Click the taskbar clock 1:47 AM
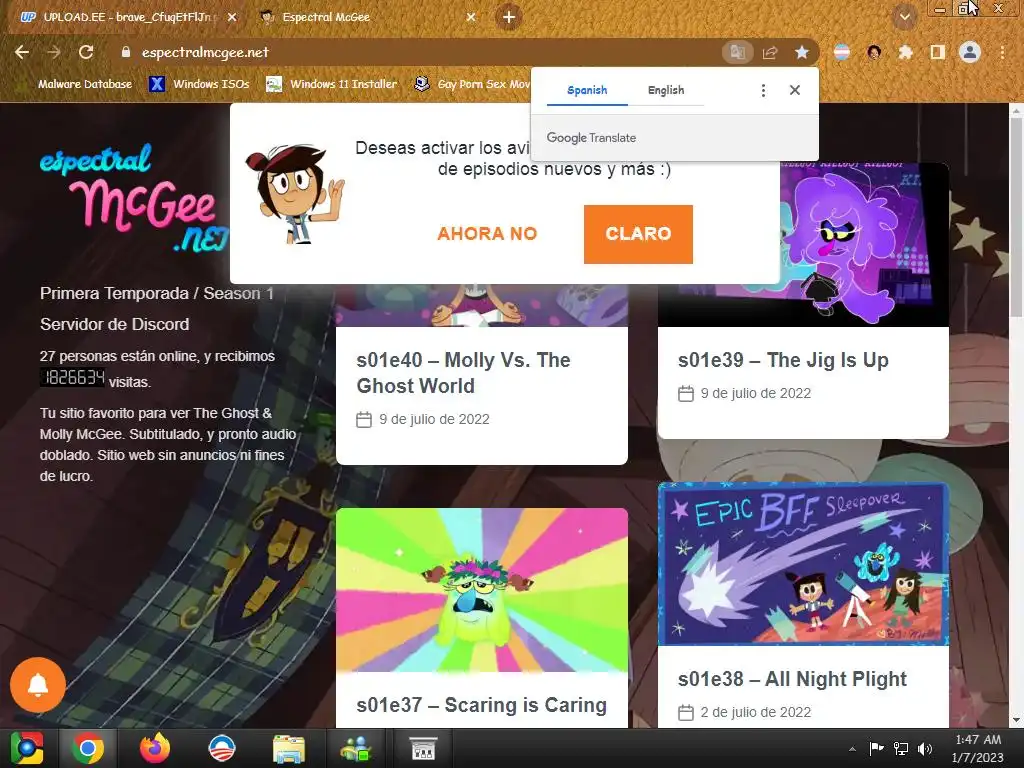The width and height of the screenshot is (1024, 768). [x=978, y=748]
